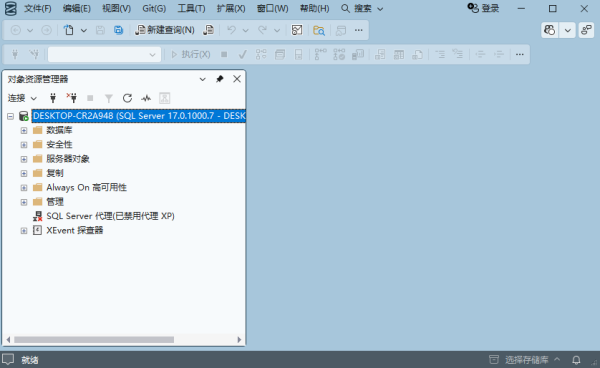Expand the 服务器对象 folder
The width and height of the screenshot is (600, 368).
(24, 159)
